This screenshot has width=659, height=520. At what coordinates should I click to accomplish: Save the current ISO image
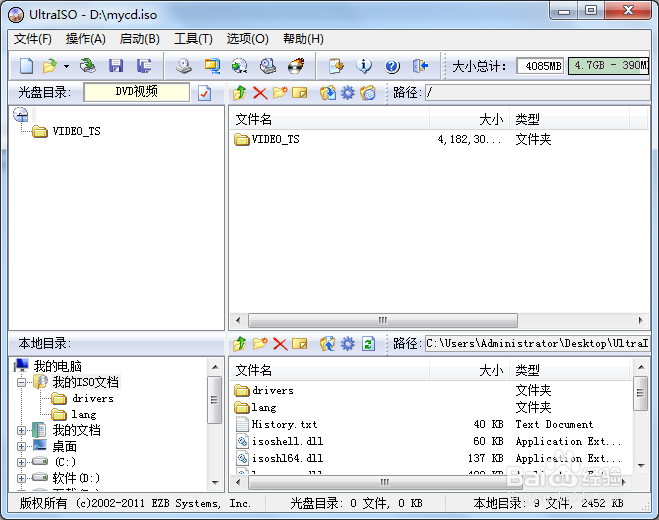pyautogui.click(x=116, y=66)
